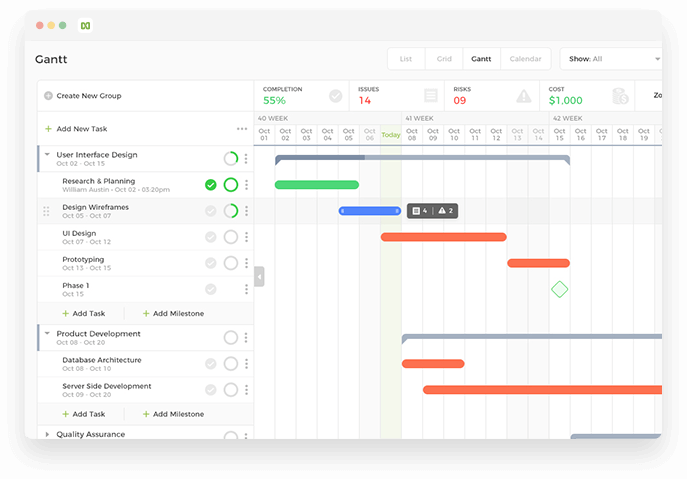Image resolution: width=687 pixels, height=479 pixels.
Task: Click Add Milestone under User Interface Design
Action: [x=174, y=313]
